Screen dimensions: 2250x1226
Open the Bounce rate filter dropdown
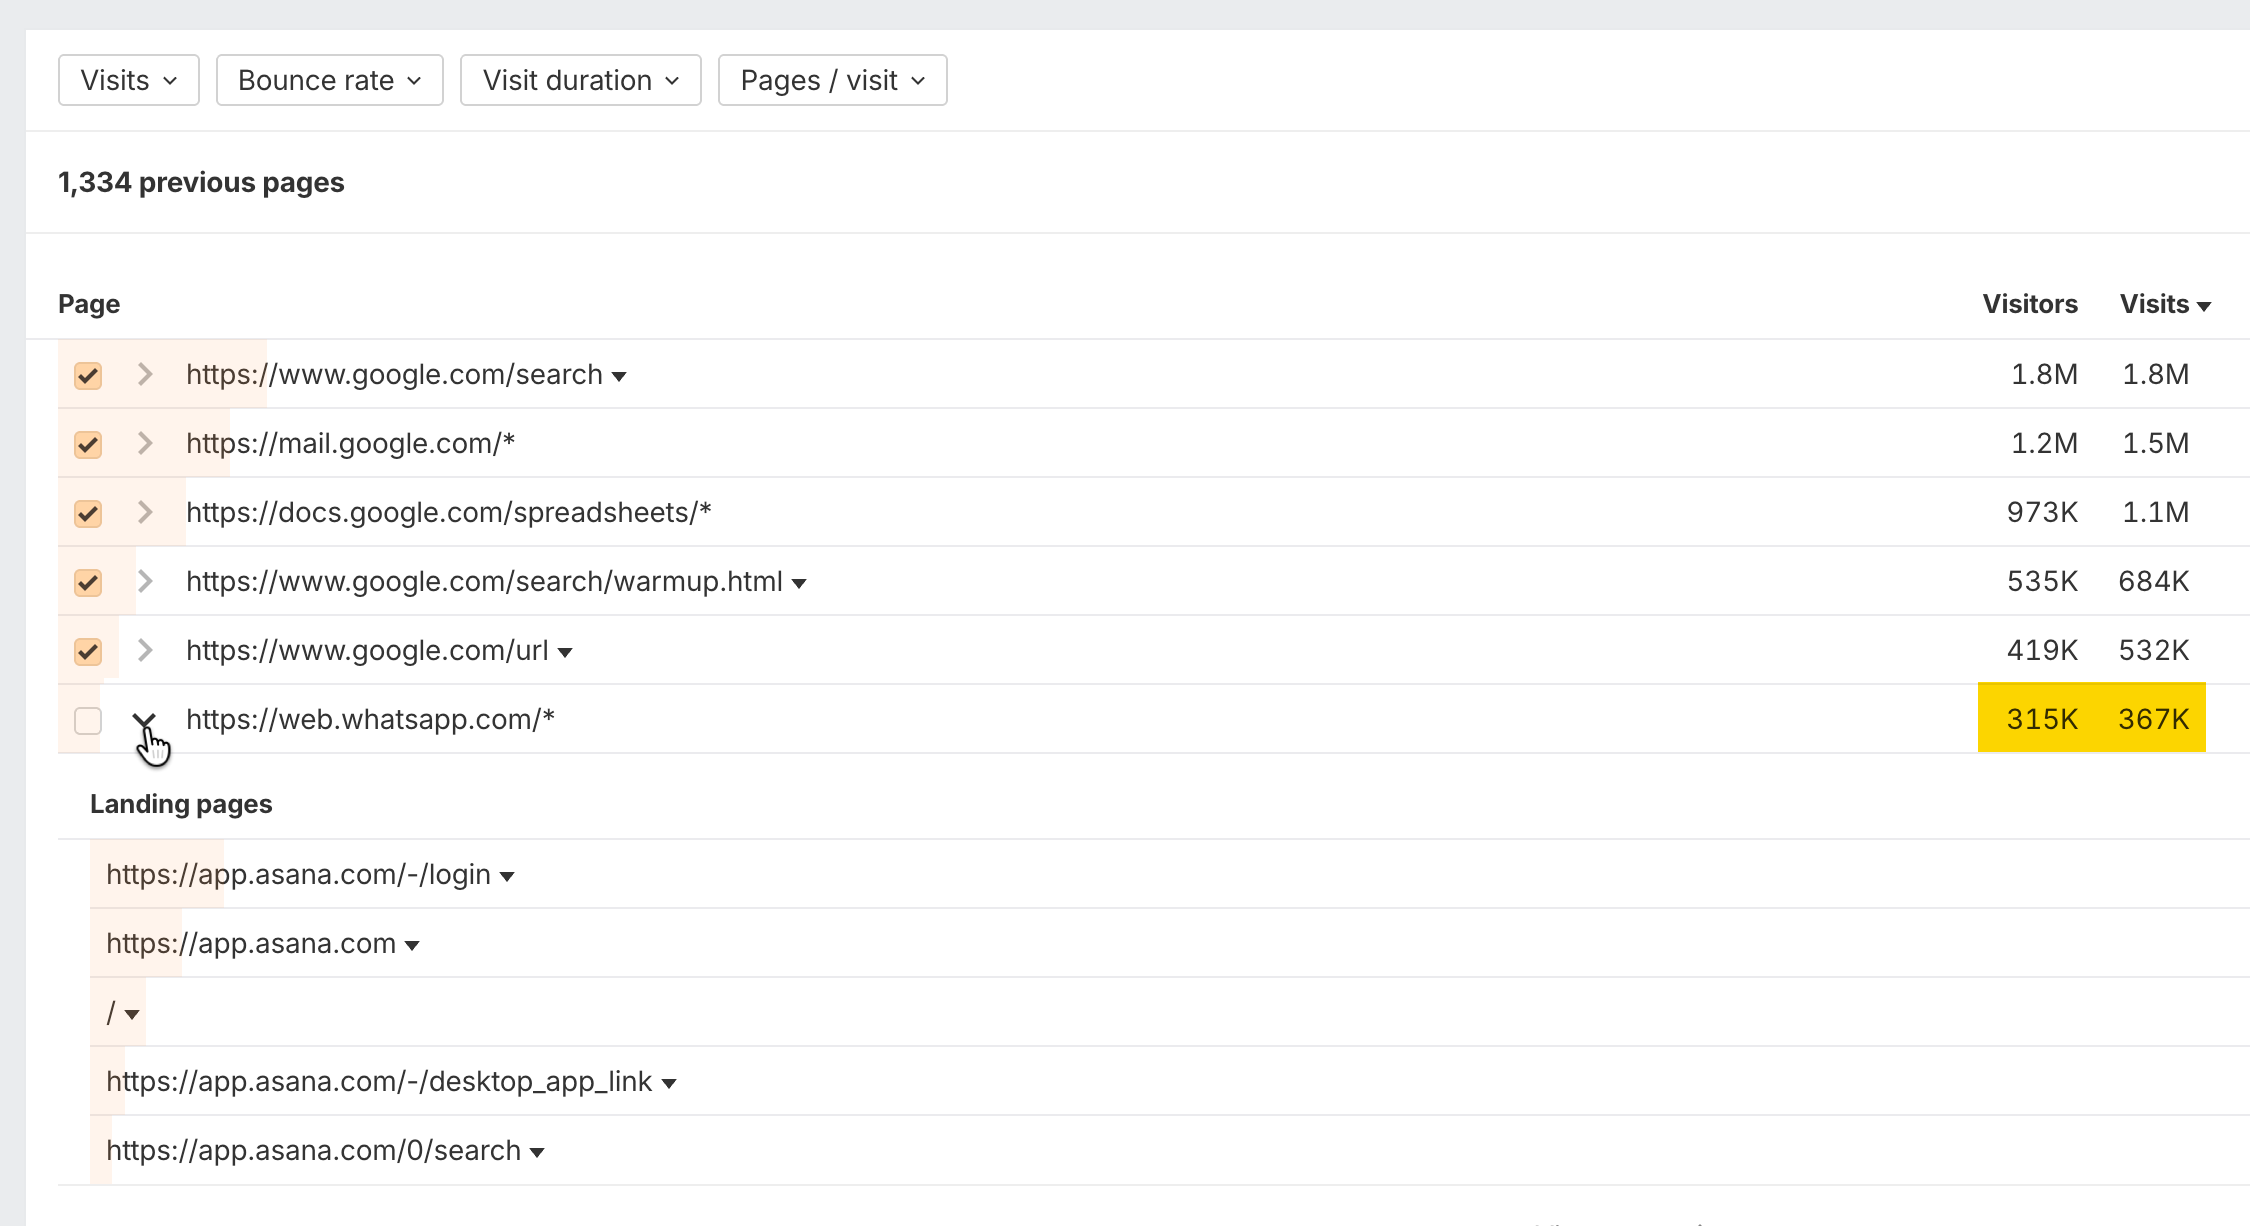coord(330,80)
